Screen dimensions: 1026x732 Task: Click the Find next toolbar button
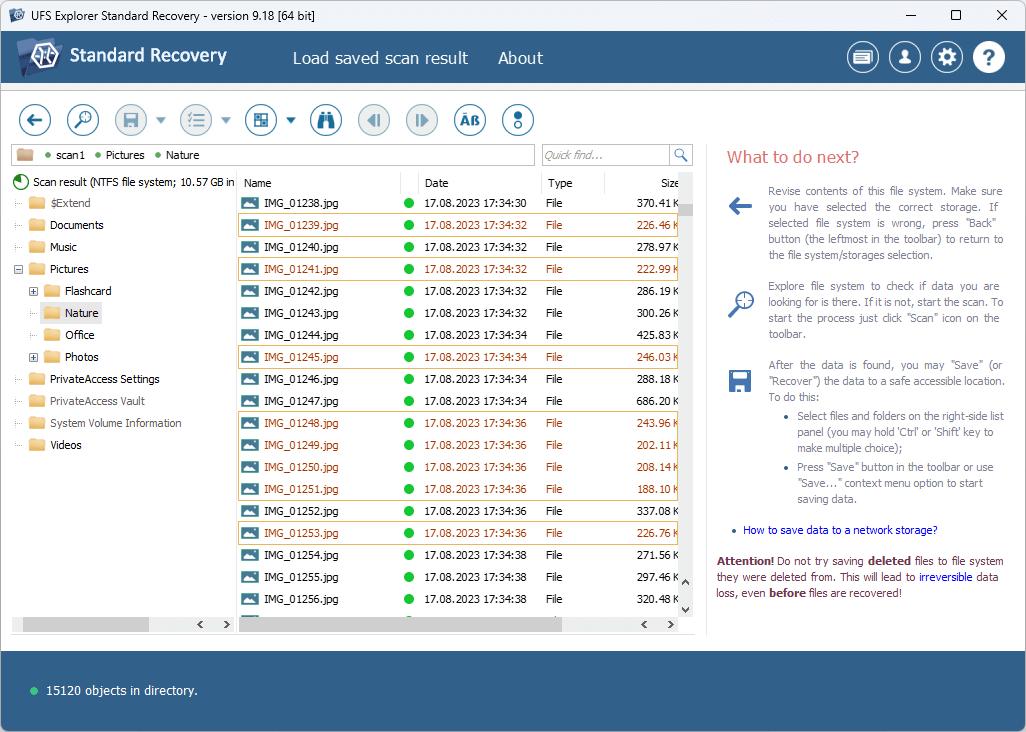tap(422, 120)
